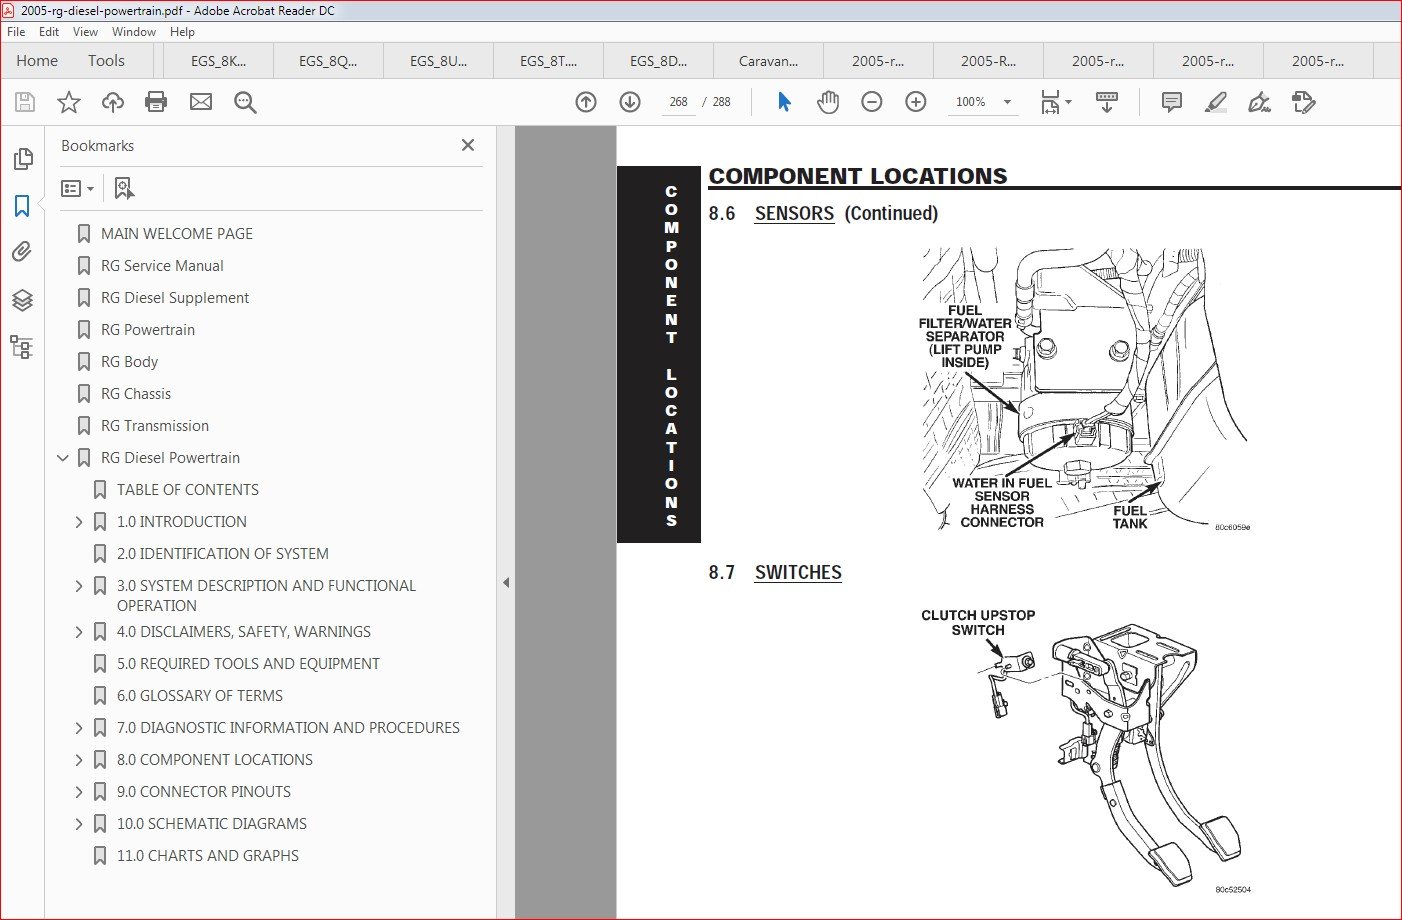Activate the Hand pan tool
The image size is (1402, 920).
point(828,102)
